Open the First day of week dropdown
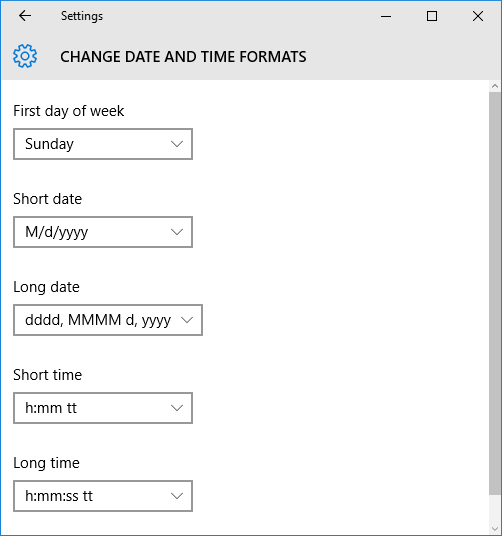502x536 pixels. [103, 144]
